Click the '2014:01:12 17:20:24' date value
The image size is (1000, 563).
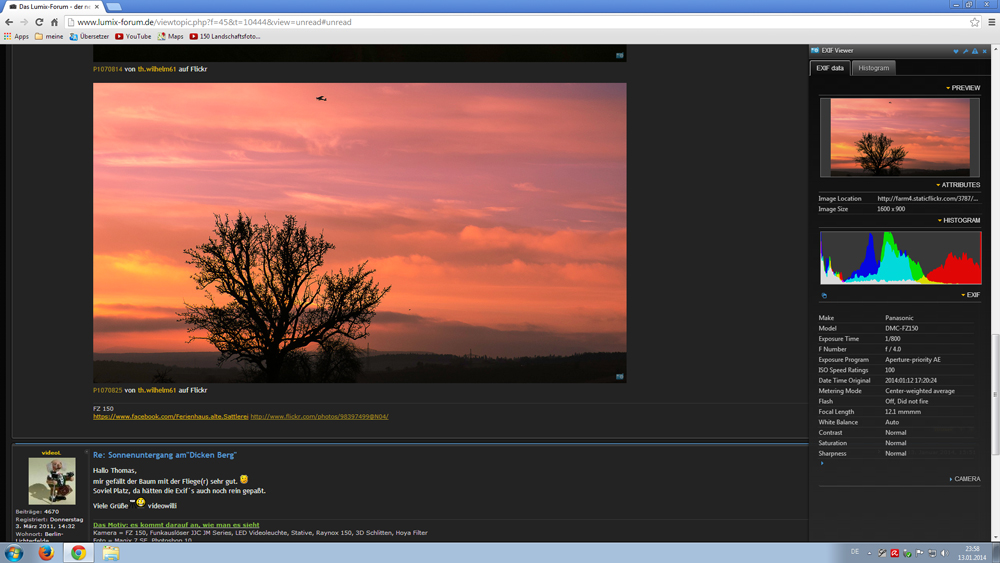pyautogui.click(x=911, y=381)
